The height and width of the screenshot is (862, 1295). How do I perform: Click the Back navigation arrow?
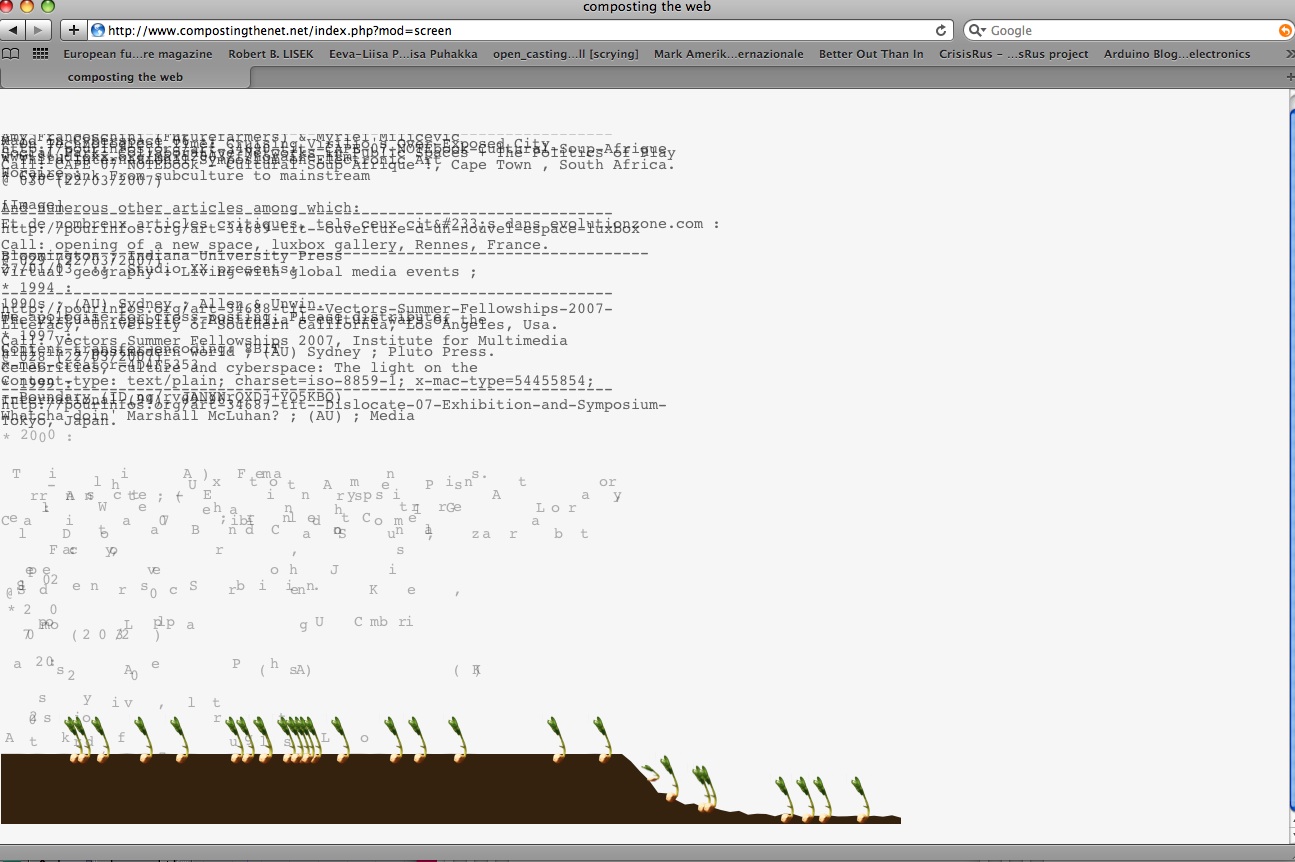[x=14, y=31]
